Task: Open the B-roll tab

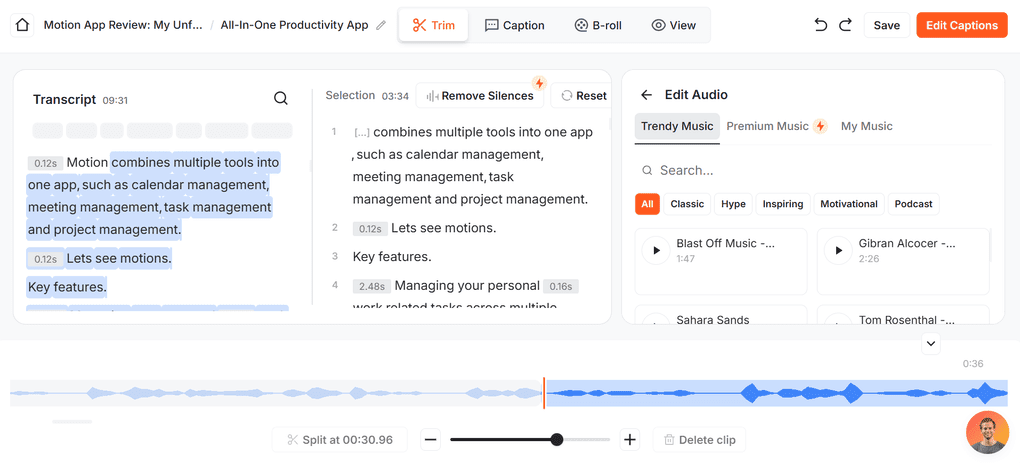Action: (x=598, y=25)
